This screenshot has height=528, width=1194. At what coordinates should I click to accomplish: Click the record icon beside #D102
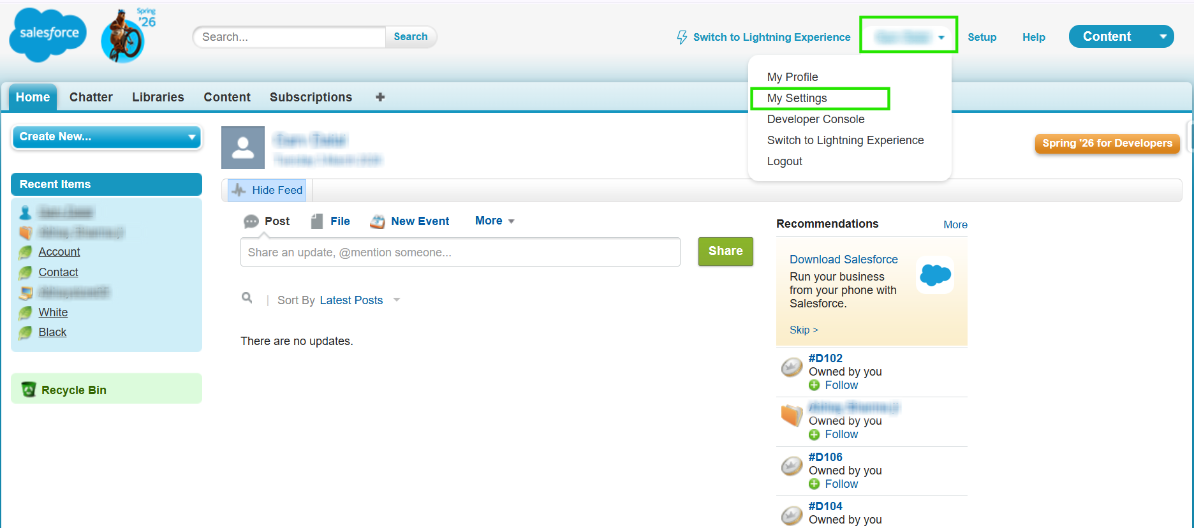[x=793, y=368]
